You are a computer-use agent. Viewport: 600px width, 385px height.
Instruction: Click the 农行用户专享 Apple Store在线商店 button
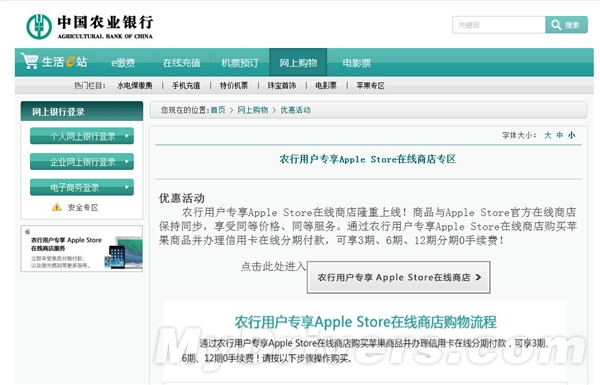[398, 277]
